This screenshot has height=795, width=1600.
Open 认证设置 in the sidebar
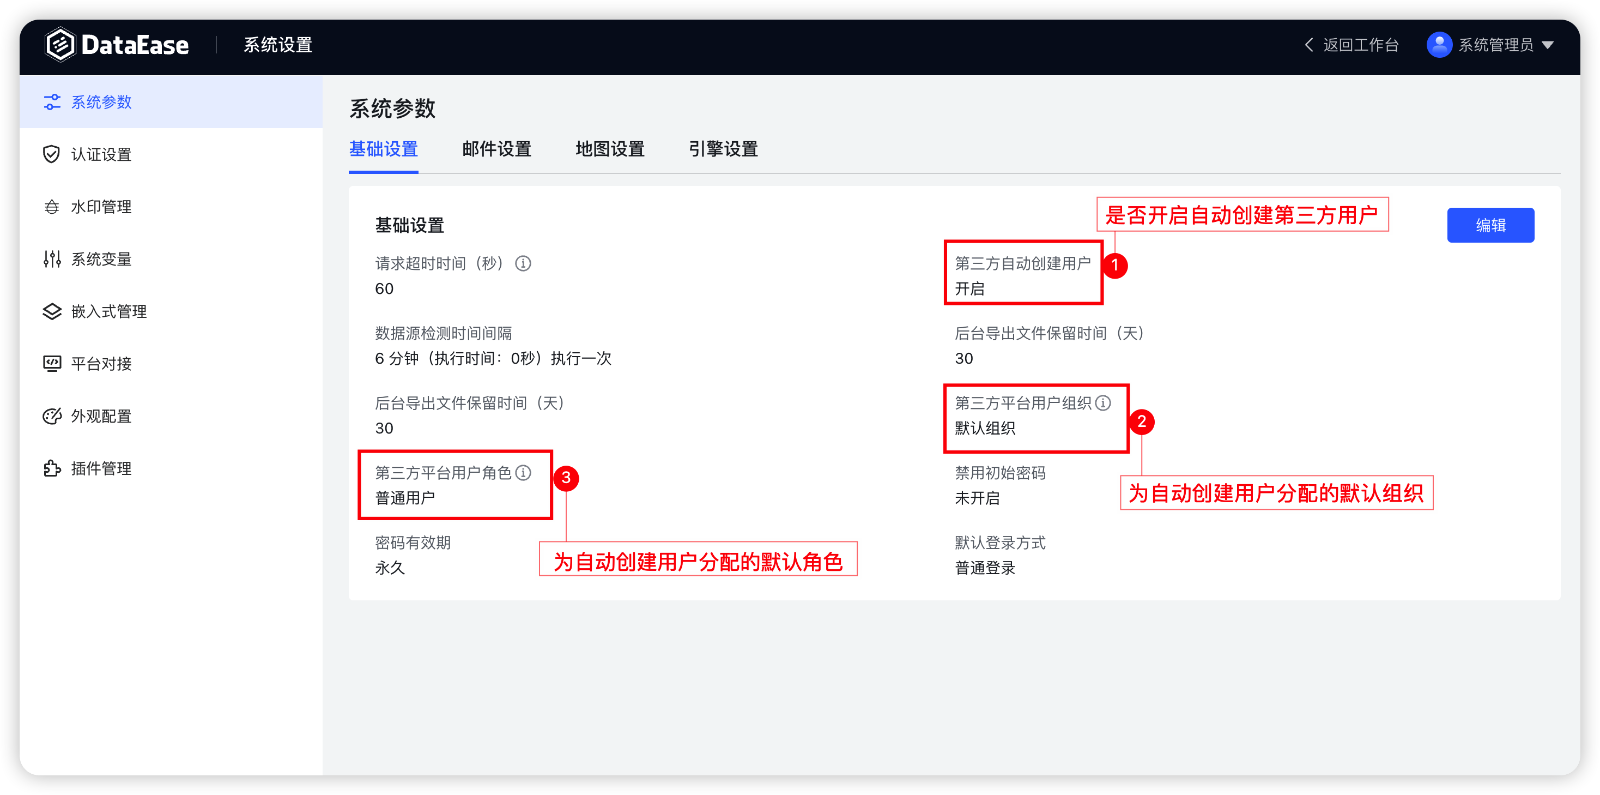171,154
